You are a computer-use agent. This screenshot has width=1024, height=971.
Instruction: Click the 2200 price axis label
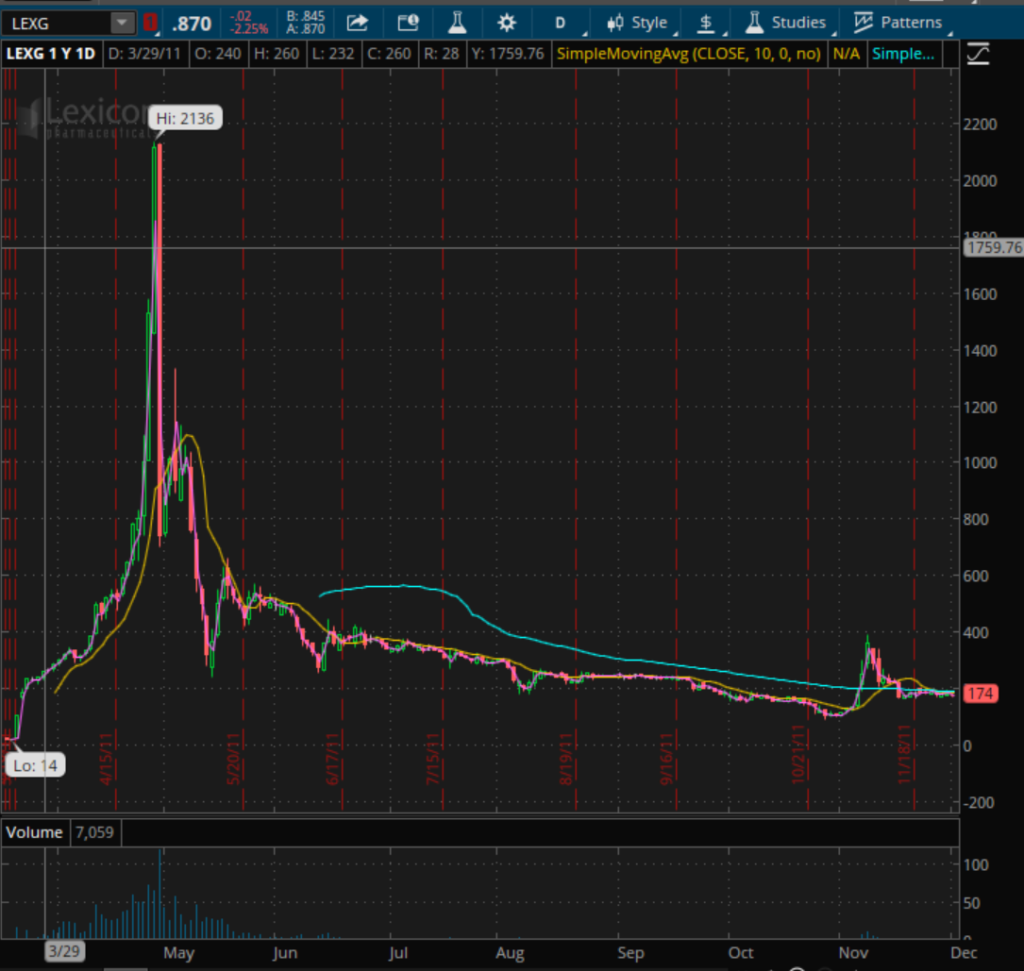click(980, 124)
